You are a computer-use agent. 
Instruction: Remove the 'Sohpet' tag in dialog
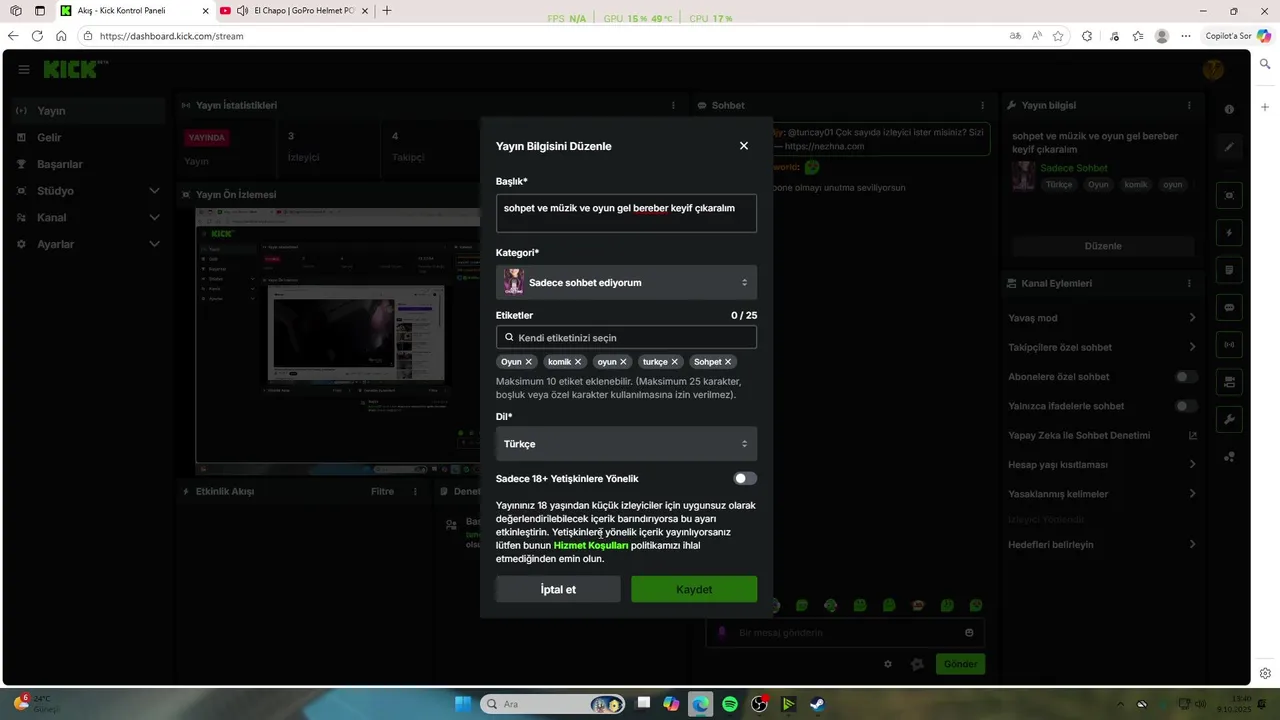[x=728, y=362]
